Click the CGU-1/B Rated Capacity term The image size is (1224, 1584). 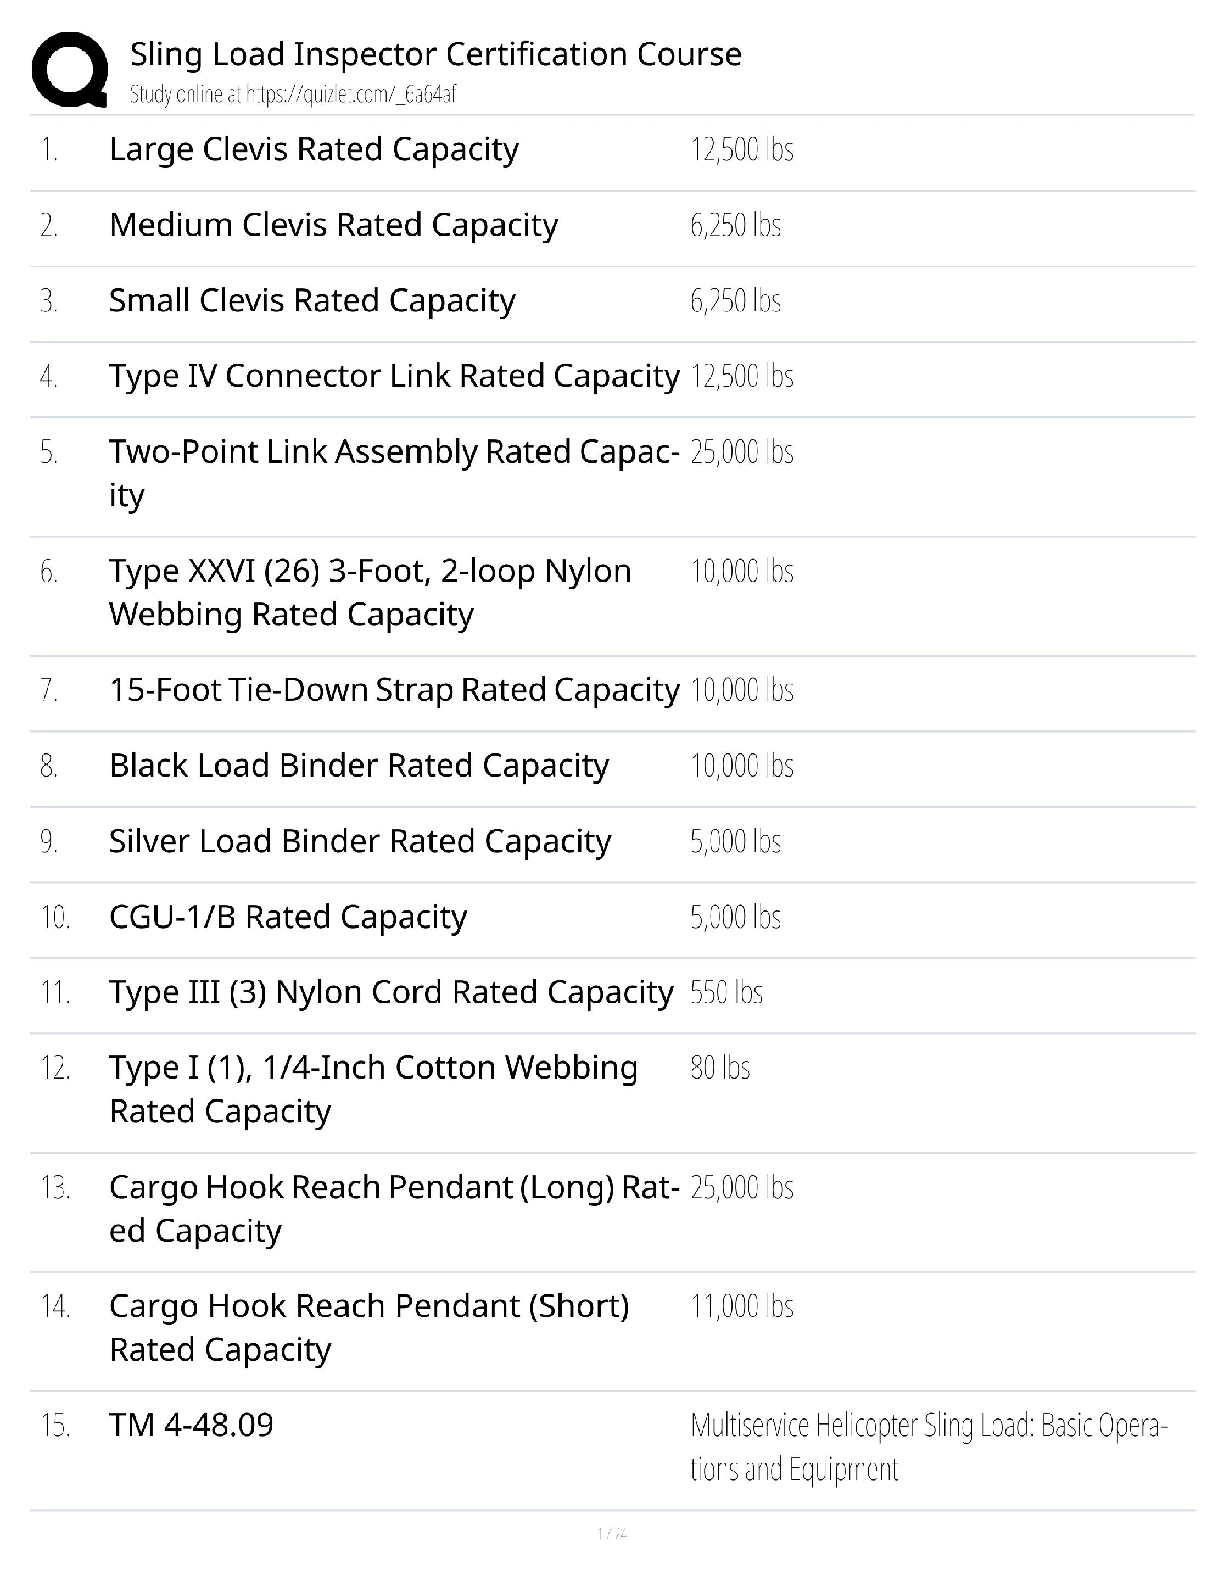[288, 917]
